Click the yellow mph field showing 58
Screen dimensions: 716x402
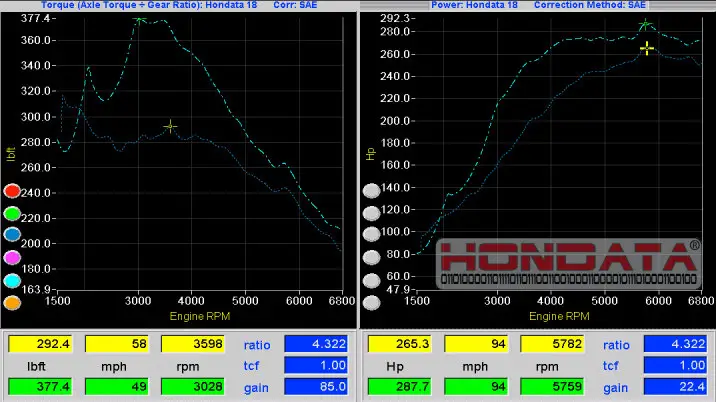tap(116, 344)
